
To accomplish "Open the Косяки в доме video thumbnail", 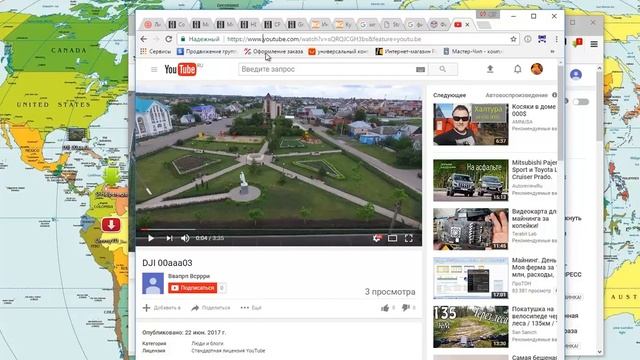I will (x=471, y=124).
